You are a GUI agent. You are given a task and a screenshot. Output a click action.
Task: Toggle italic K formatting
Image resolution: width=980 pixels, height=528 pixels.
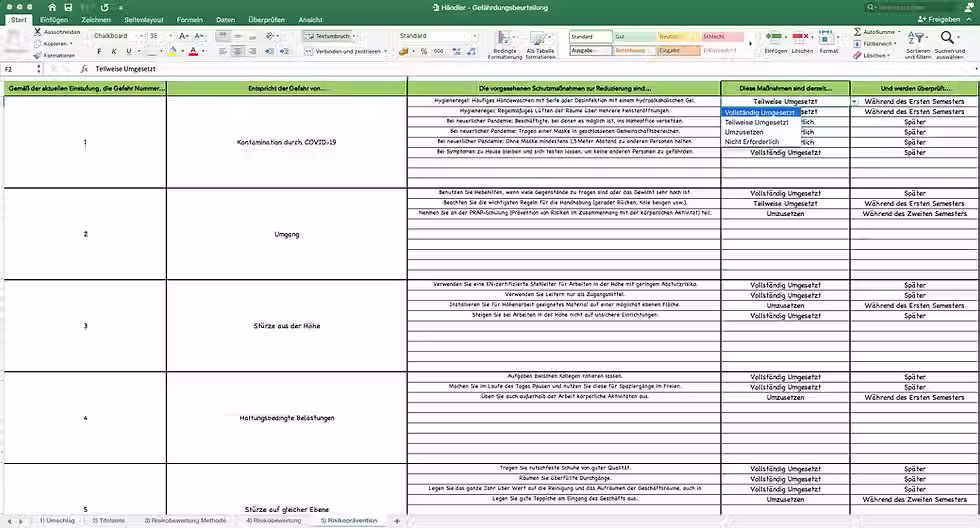pyautogui.click(x=114, y=51)
